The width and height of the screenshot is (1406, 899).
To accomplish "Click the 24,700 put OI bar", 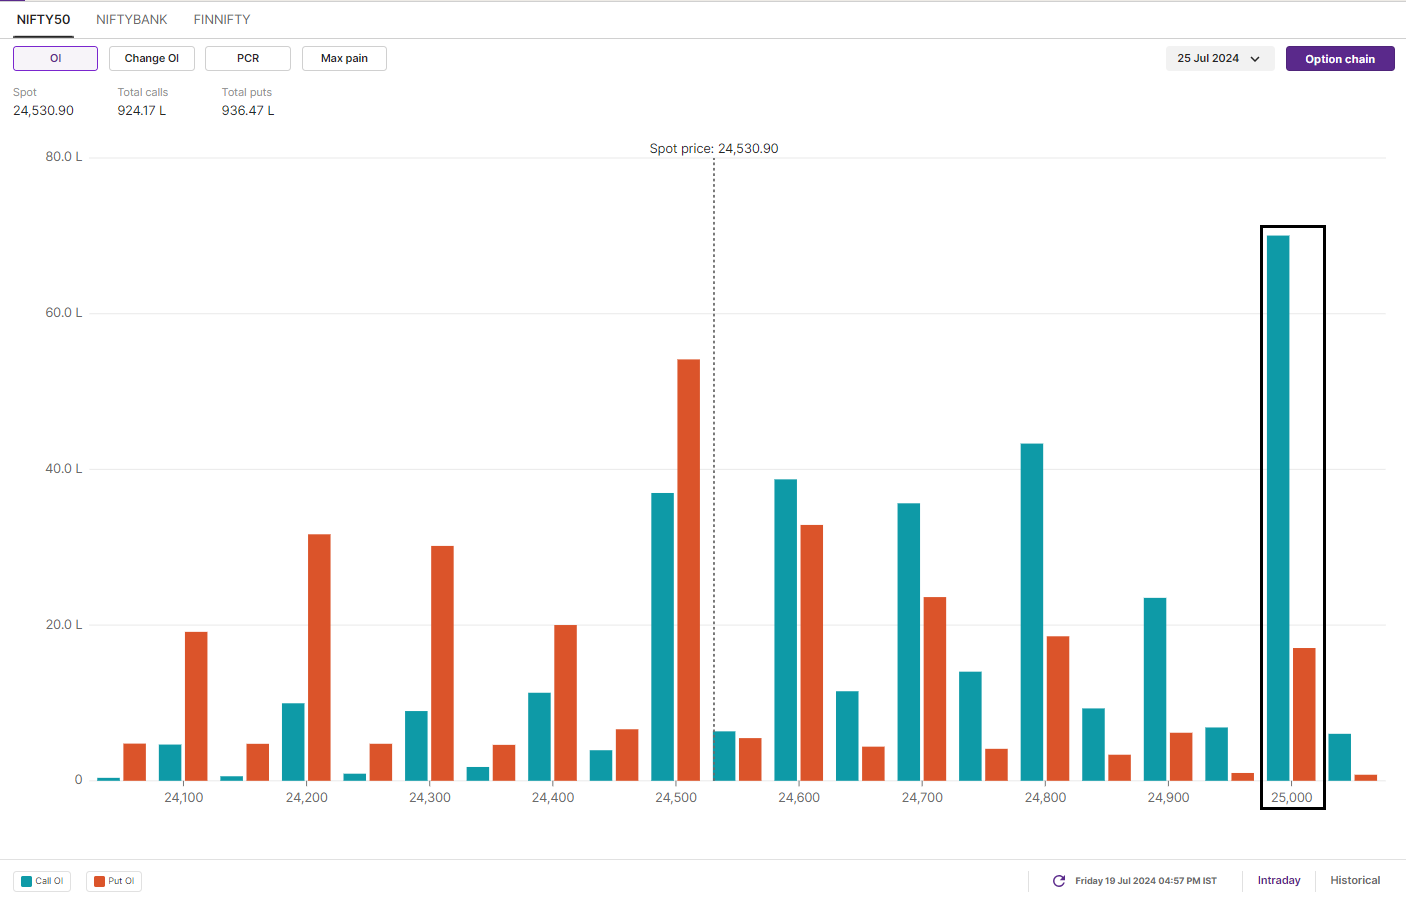I will coord(935,689).
